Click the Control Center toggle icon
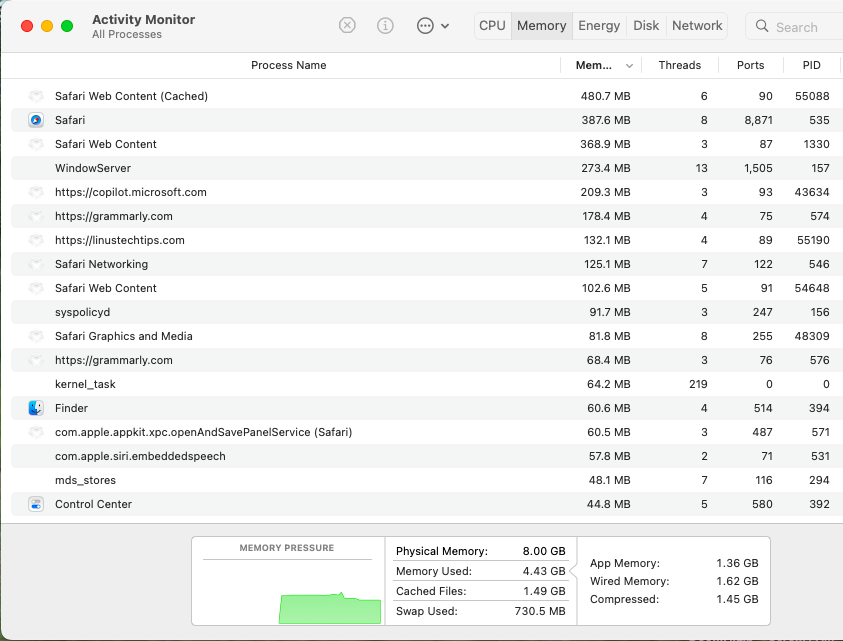Viewport: 843px width, 641px height. pyautogui.click(x=36, y=504)
